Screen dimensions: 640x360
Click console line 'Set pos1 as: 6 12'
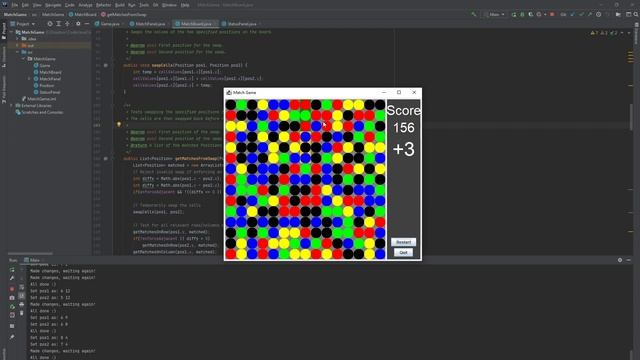(50, 291)
